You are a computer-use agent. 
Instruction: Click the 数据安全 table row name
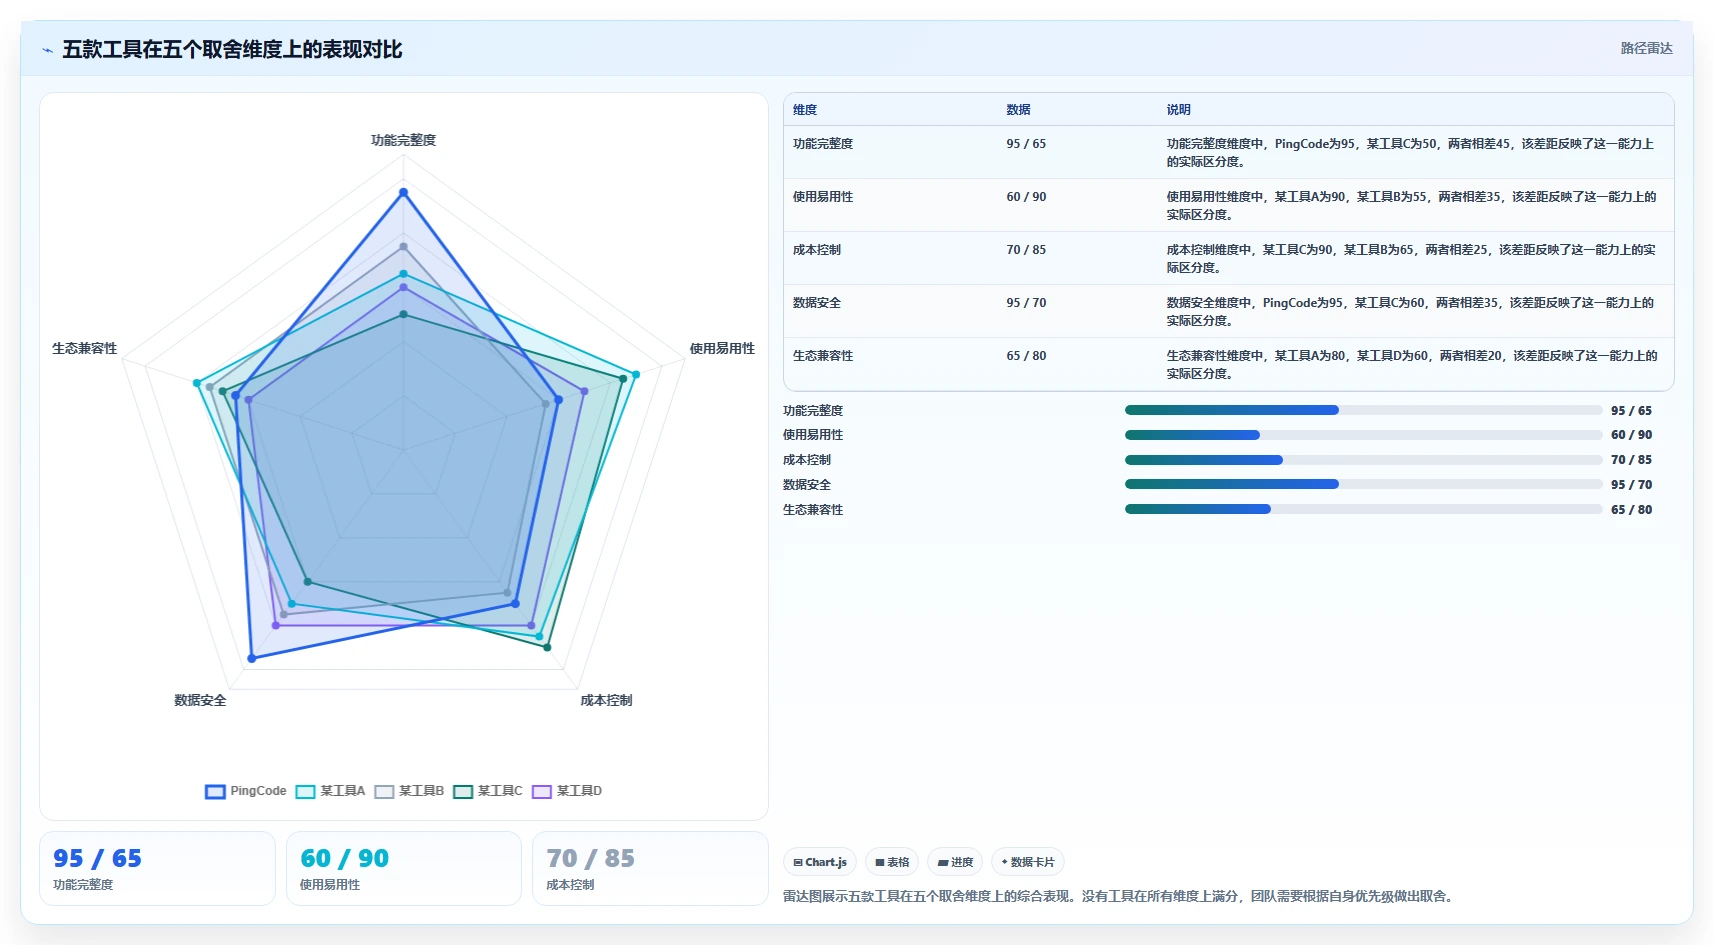click(817, 303)
